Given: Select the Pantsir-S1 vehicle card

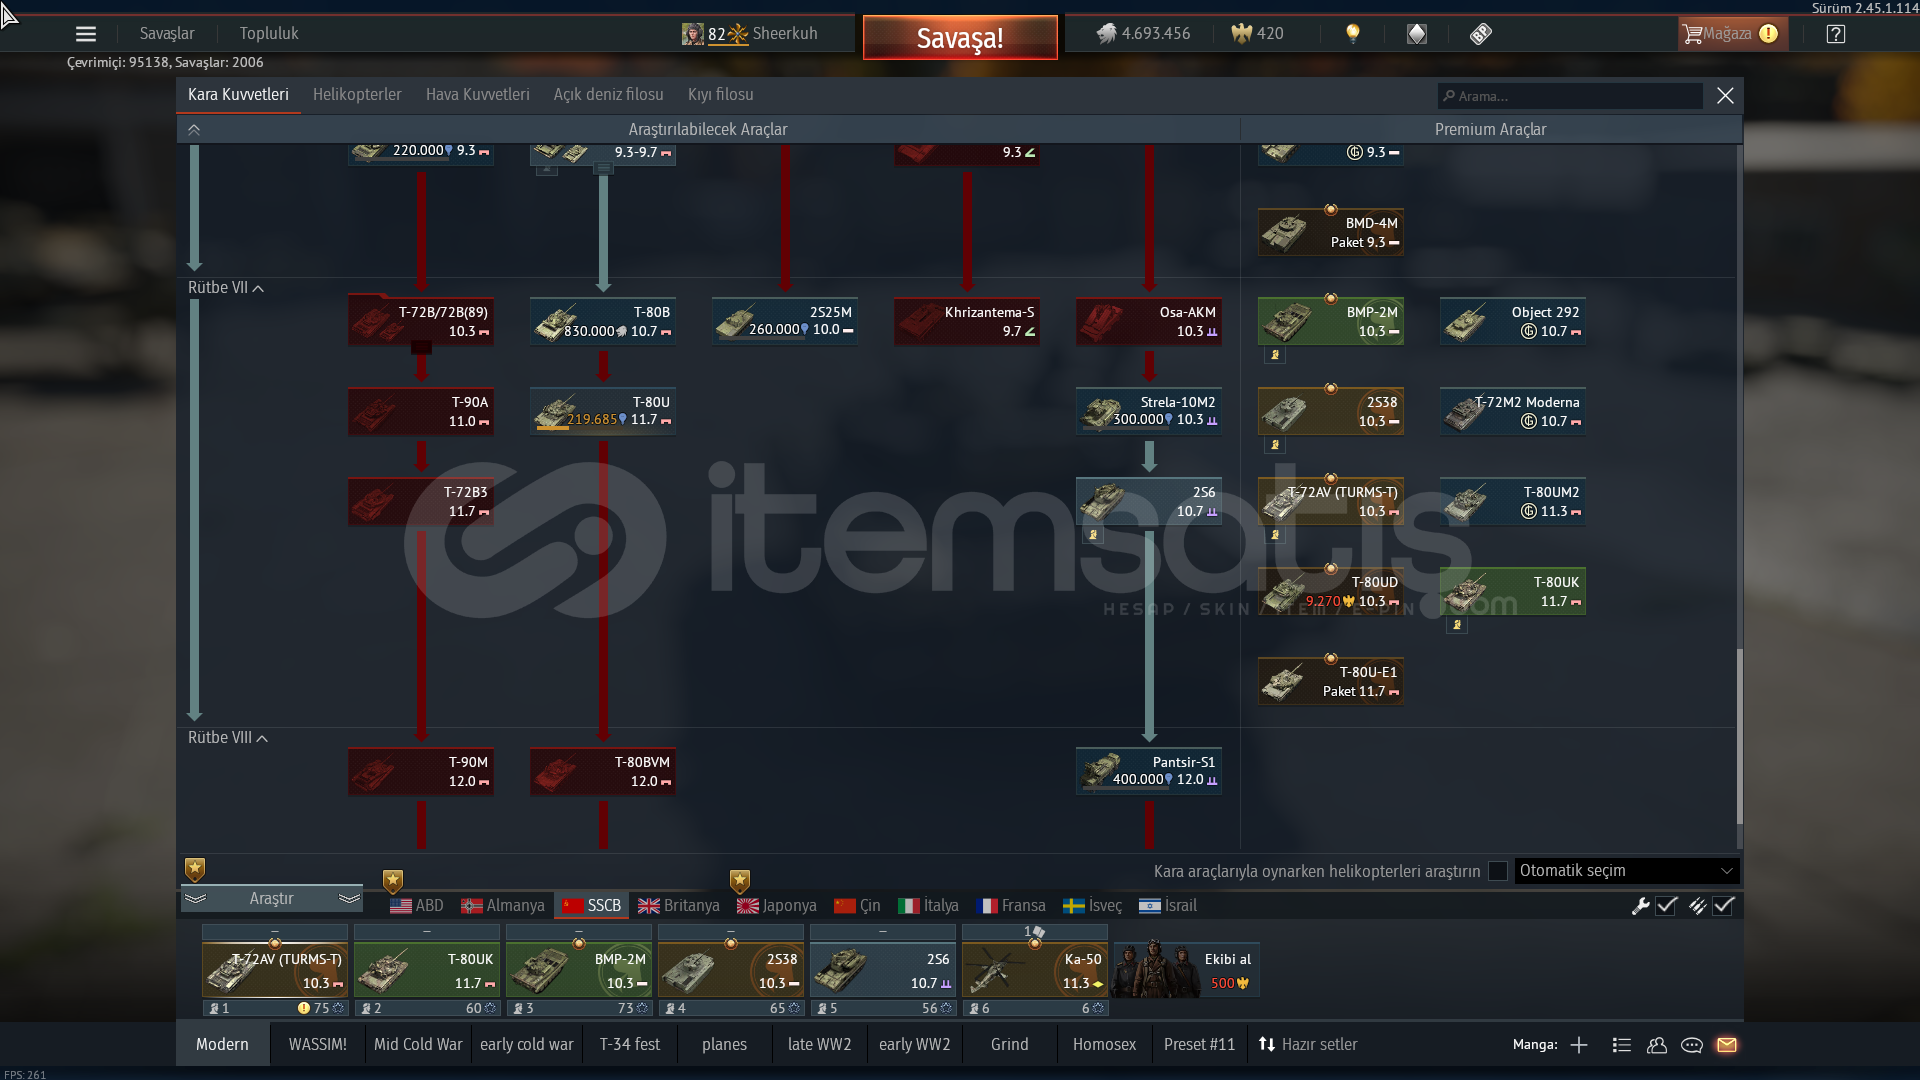Looking at the screenshot, I should (x=1149, y=771).
